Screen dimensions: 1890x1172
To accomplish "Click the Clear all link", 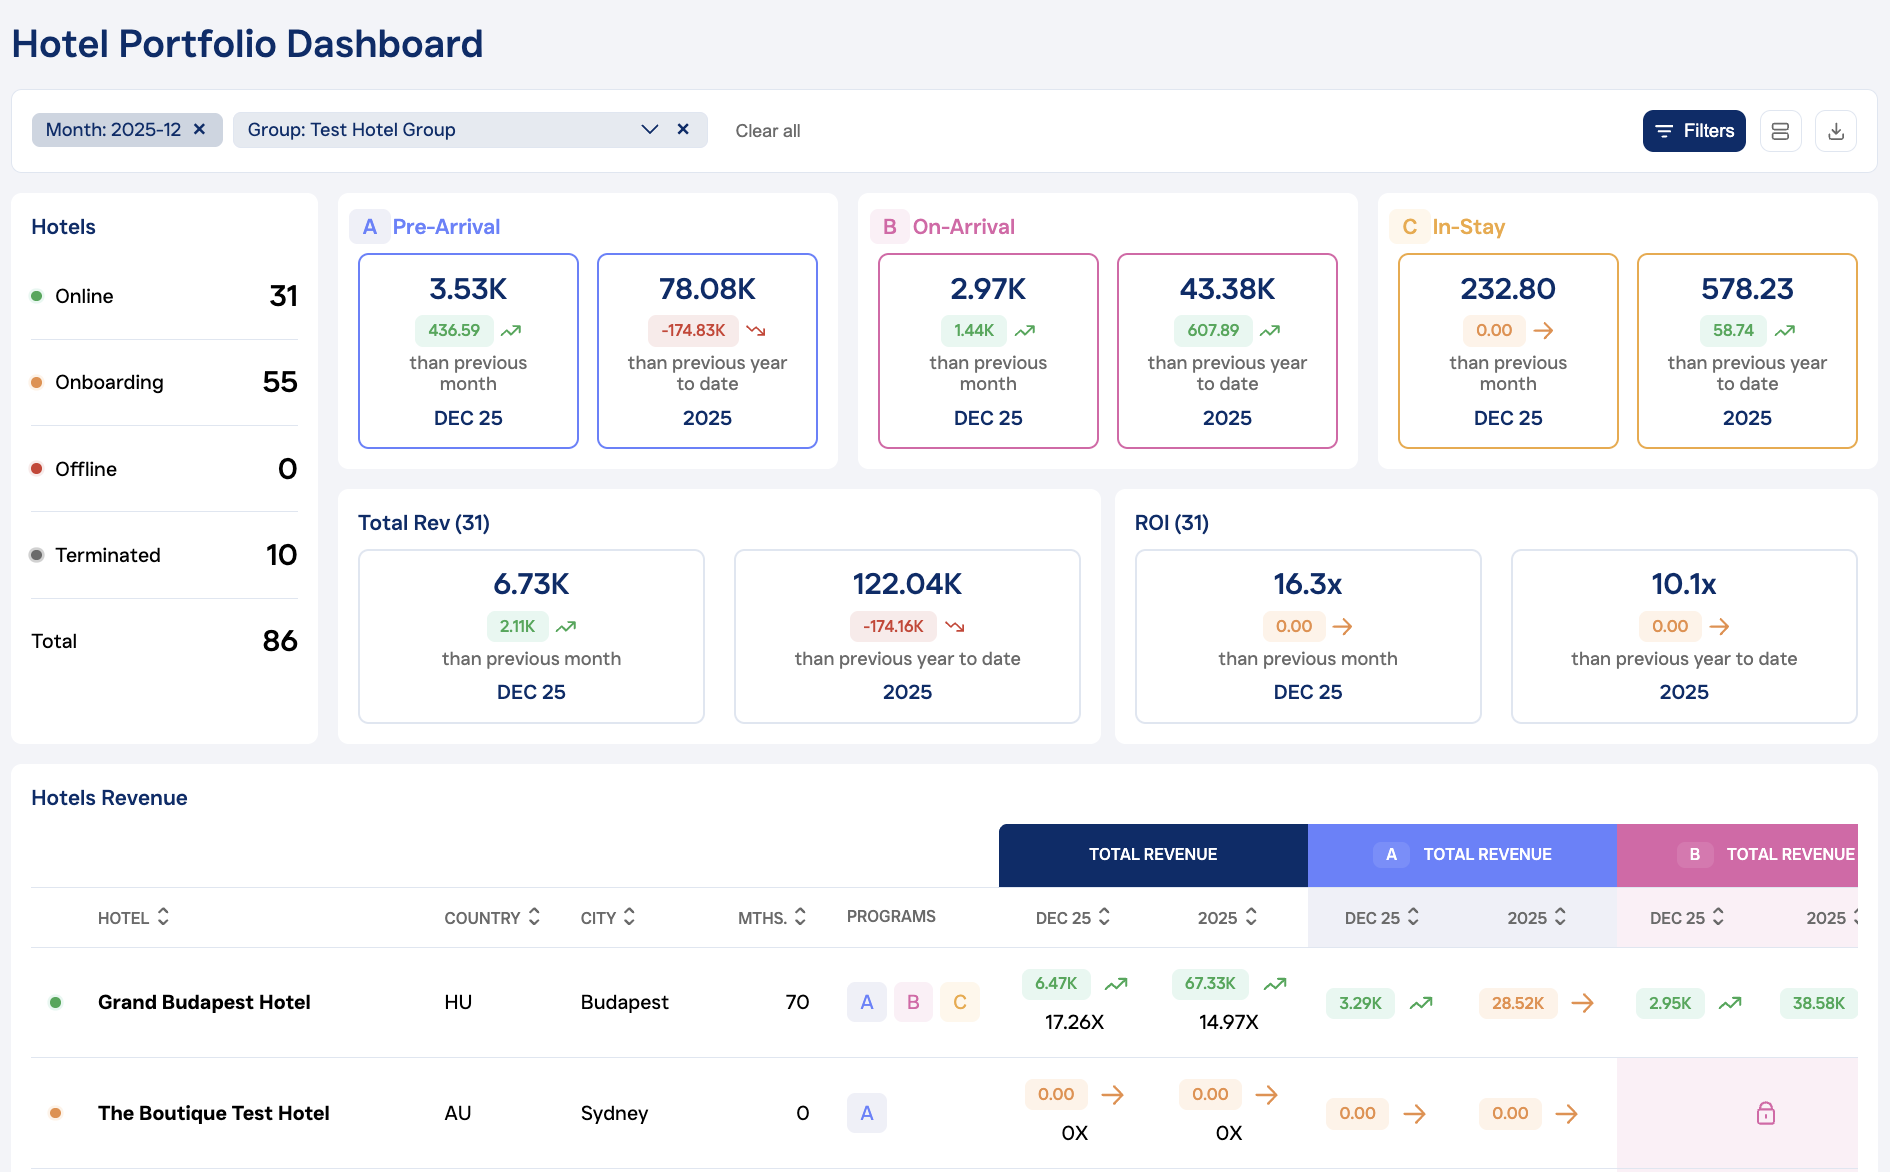I will click(767, 131).
